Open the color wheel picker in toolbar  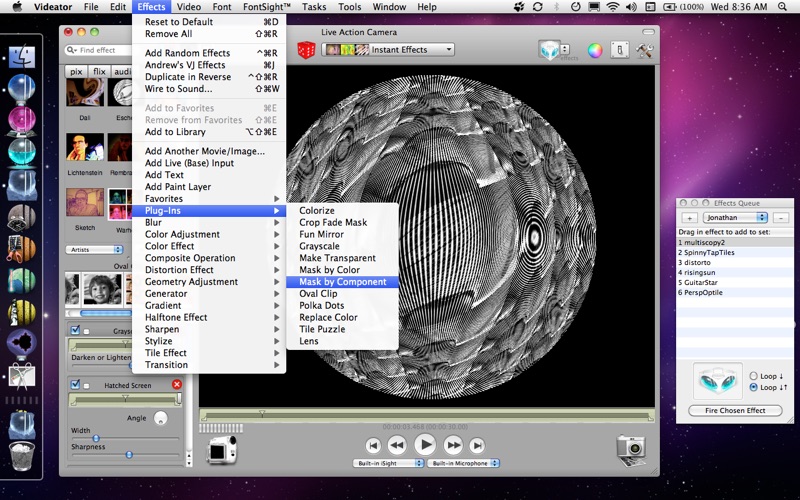pos(595,51)
